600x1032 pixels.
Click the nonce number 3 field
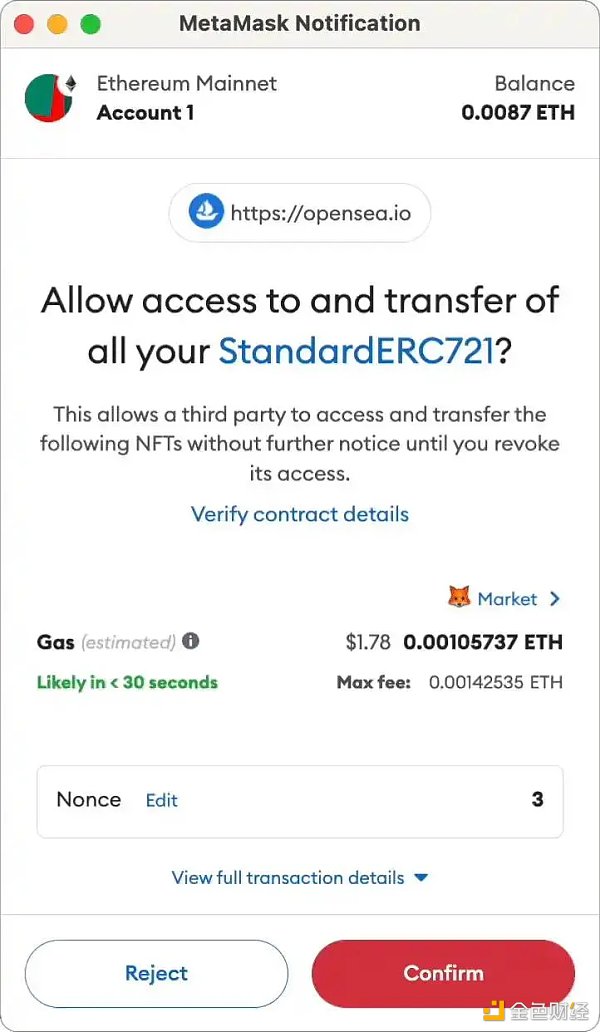click(x=537, y=799)
